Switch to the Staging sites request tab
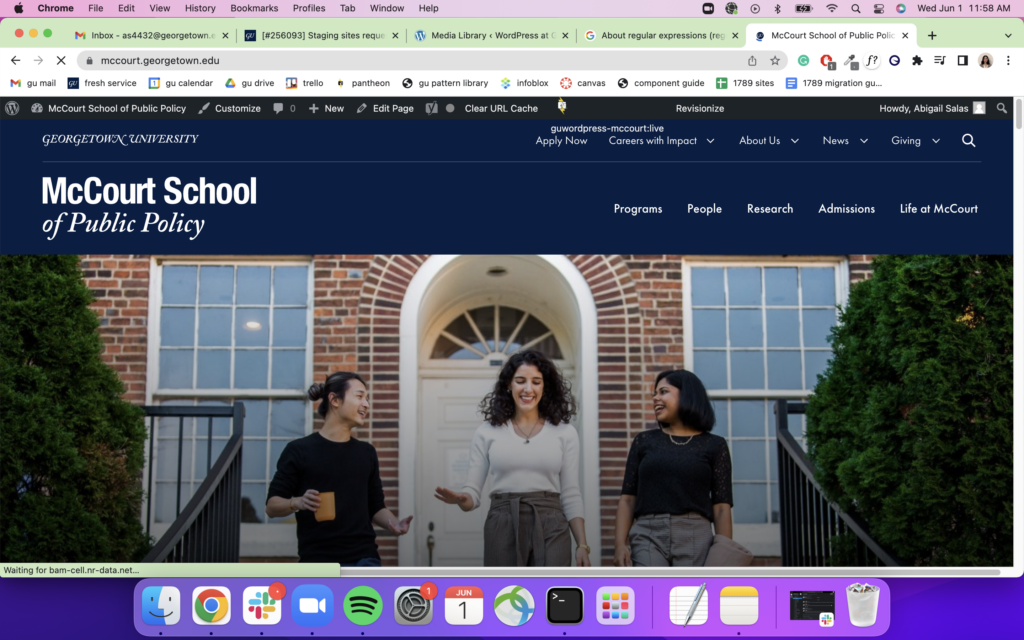Screen dimensions: 1024x640 tap(321, 35)
